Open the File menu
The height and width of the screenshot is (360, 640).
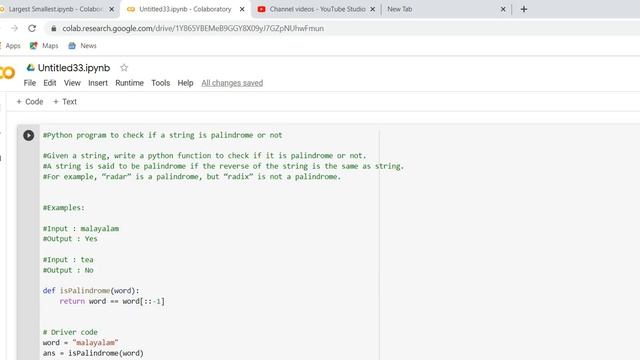[x=30, y=83]
